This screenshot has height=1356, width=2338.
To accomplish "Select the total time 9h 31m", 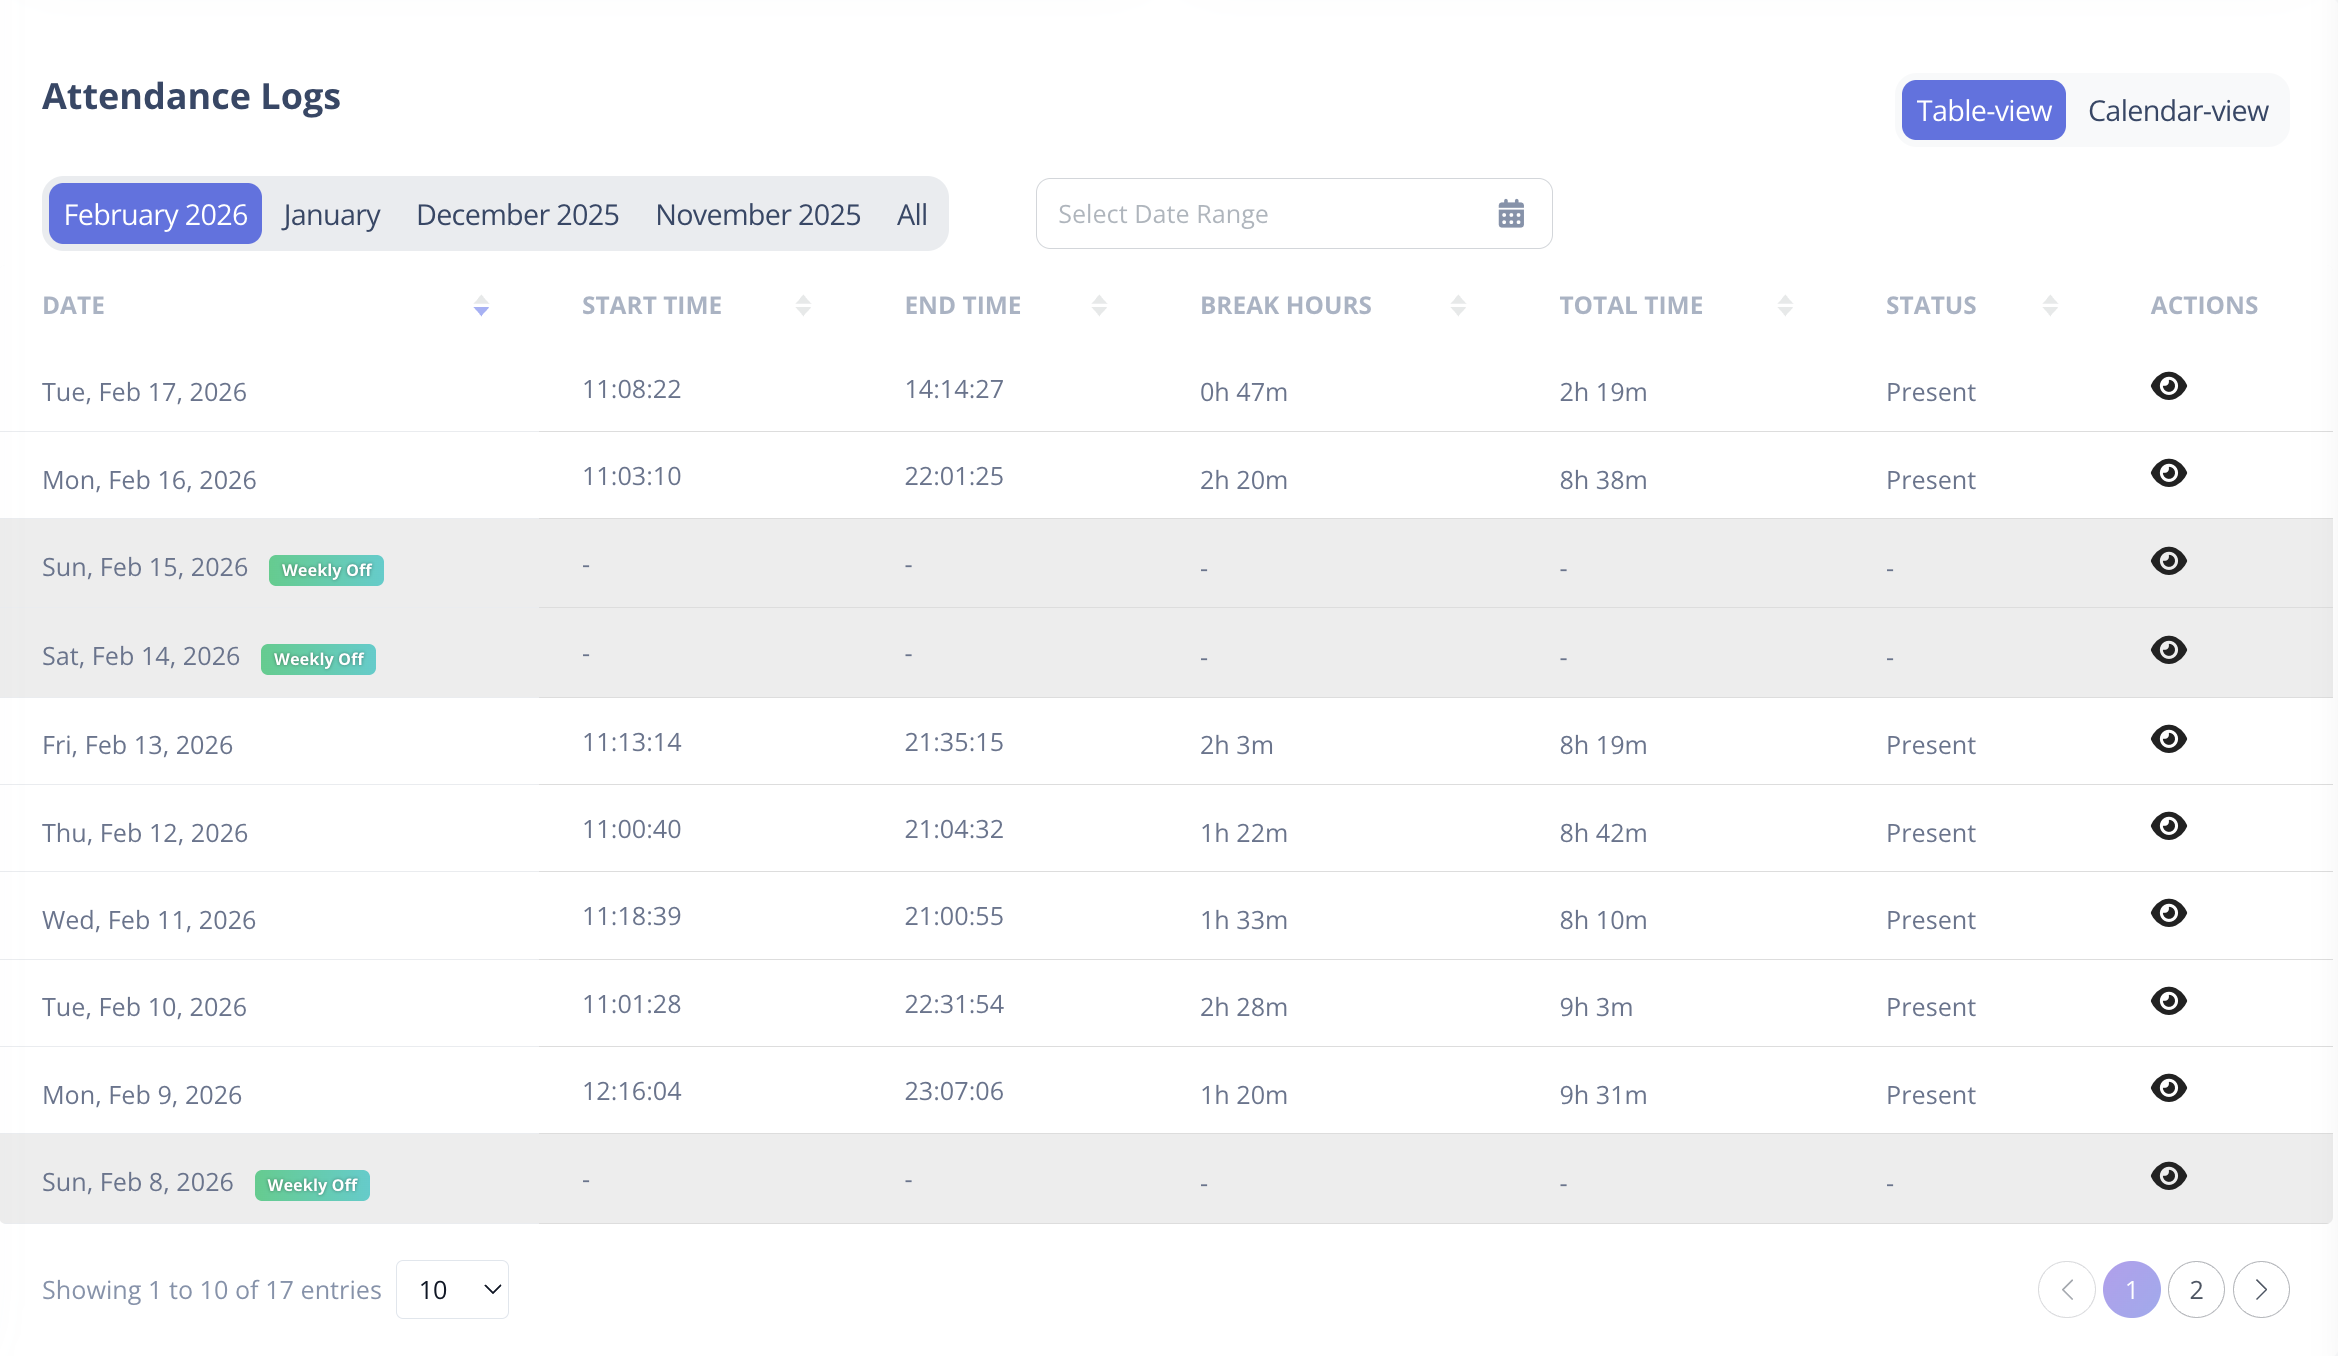I will pyautogui.click(x=1603, y=1095).
